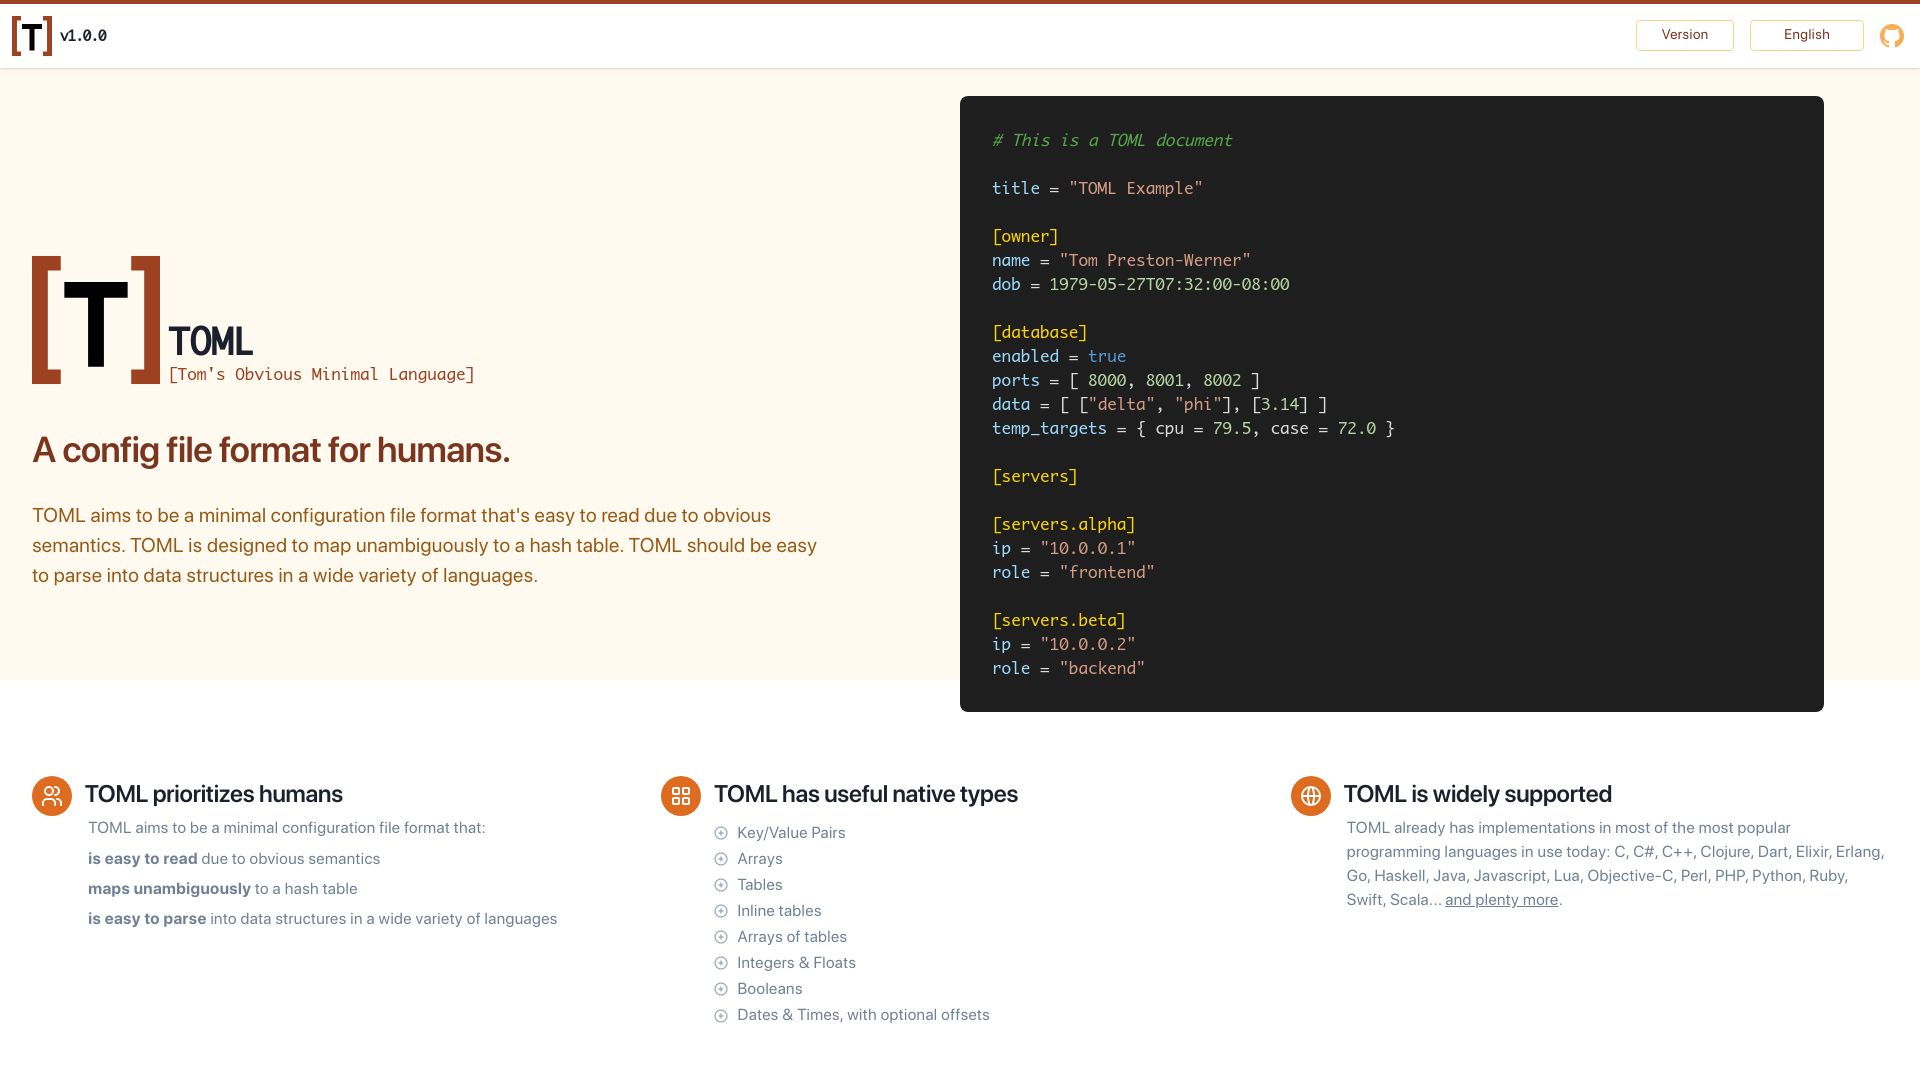This screenshot has width=1920, height=1080.
Task: Follow the "and plenty more" link
Action: (1501, 900)
